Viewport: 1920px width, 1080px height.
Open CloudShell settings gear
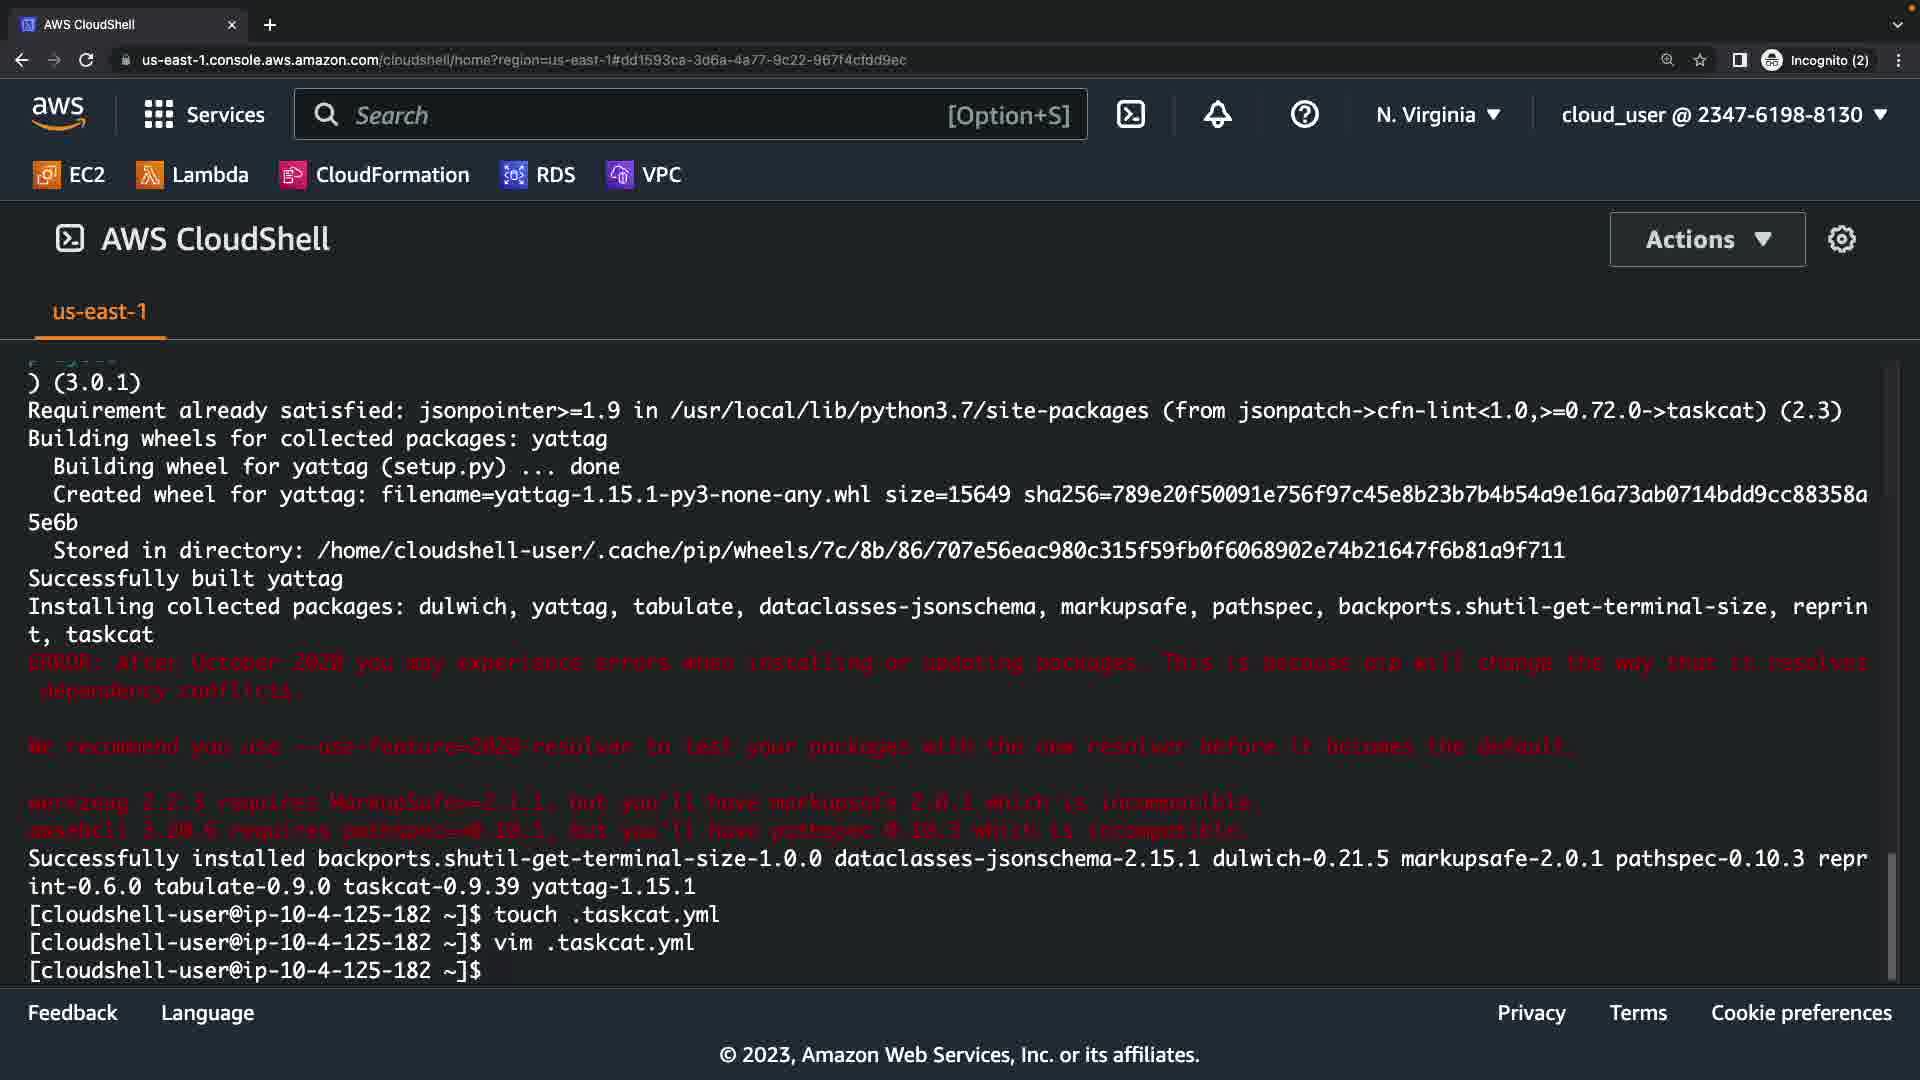(1841, 239)
